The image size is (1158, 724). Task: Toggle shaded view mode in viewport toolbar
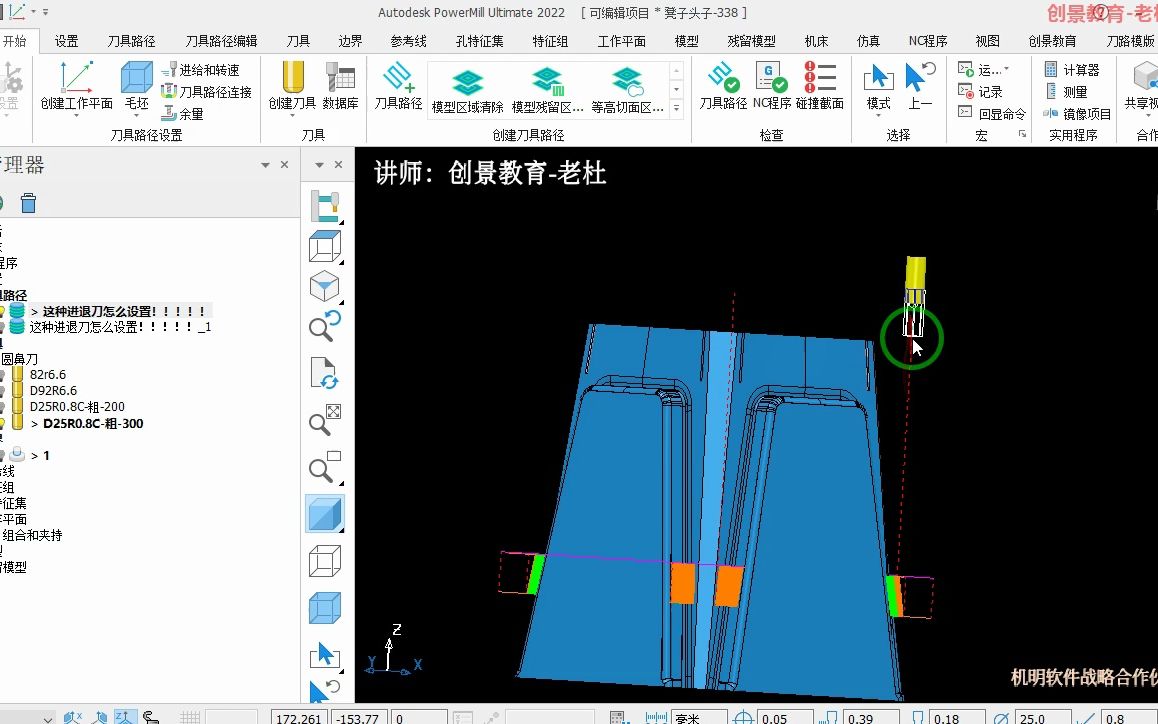[325, 513]
